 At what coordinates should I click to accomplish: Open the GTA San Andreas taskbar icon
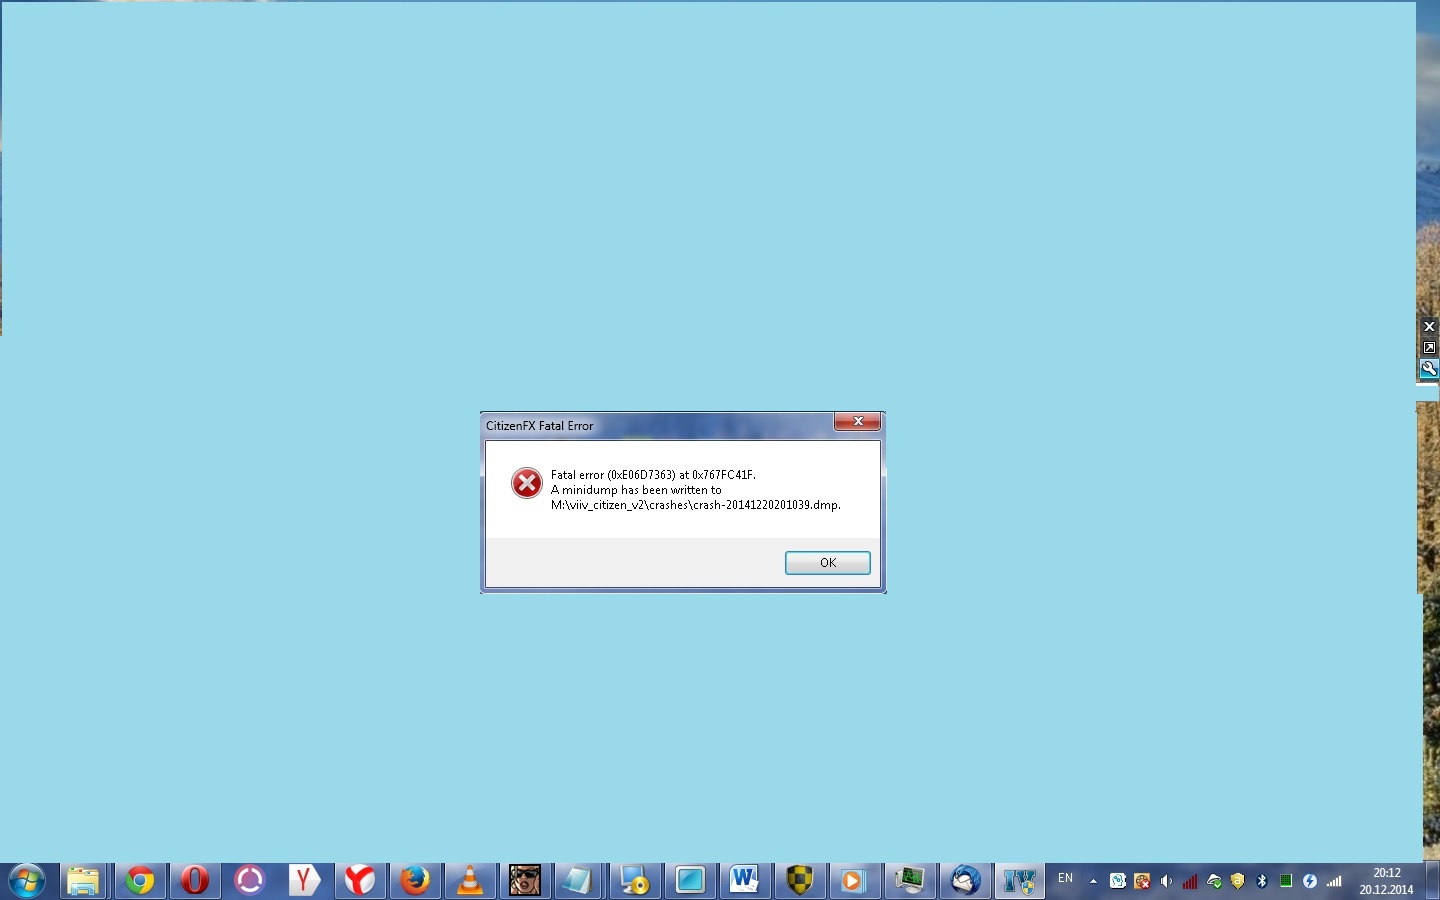[524, 880]
